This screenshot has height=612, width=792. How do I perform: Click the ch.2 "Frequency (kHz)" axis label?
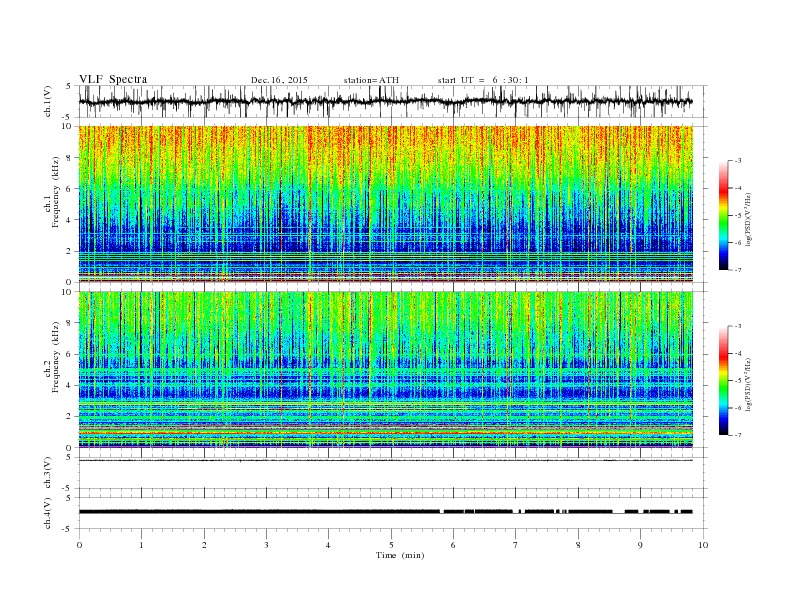tap(56, 356)
